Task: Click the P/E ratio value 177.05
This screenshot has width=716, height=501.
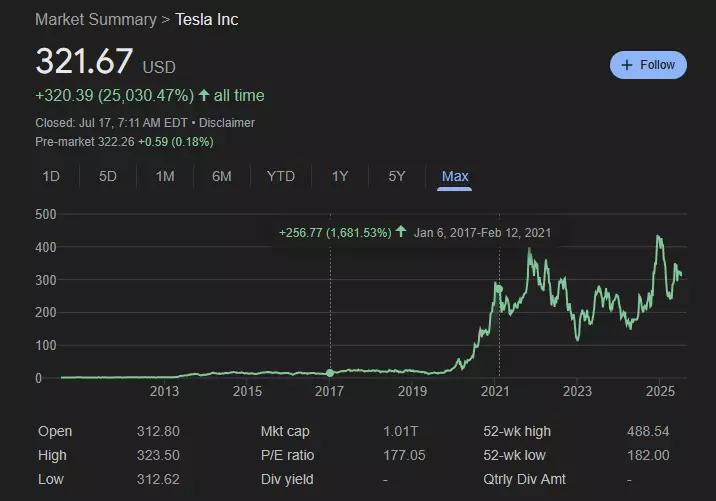Action: (404, 455)
